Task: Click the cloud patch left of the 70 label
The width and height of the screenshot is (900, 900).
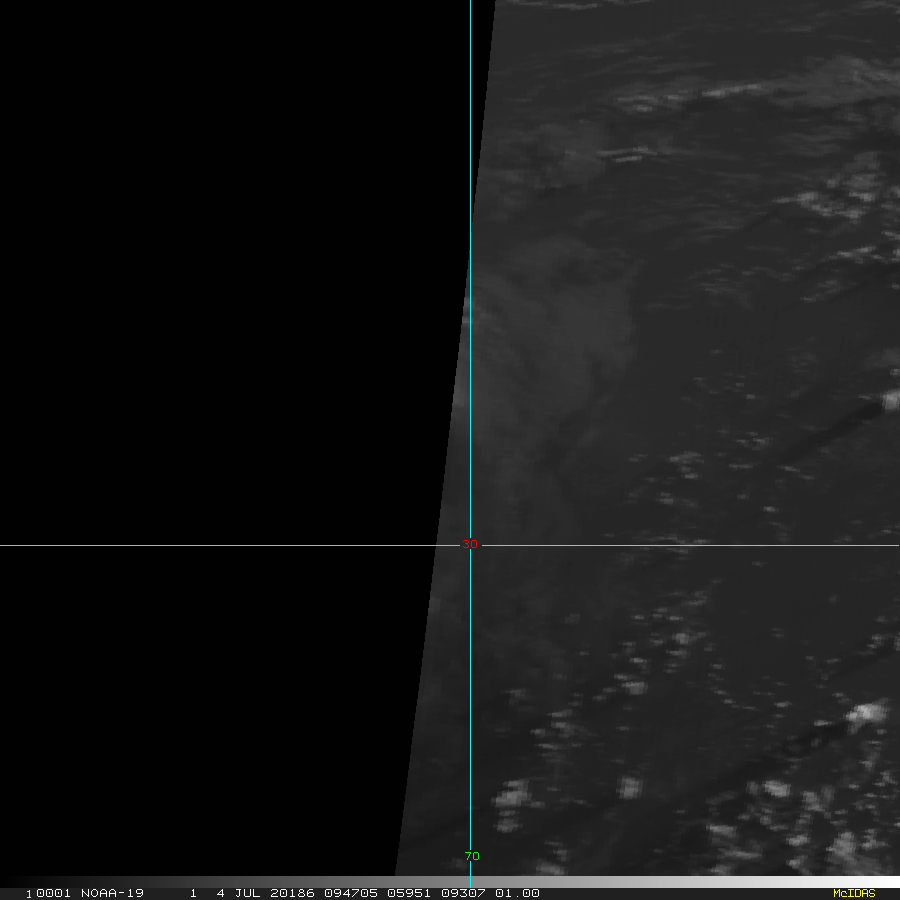Action: coord(511,795)
